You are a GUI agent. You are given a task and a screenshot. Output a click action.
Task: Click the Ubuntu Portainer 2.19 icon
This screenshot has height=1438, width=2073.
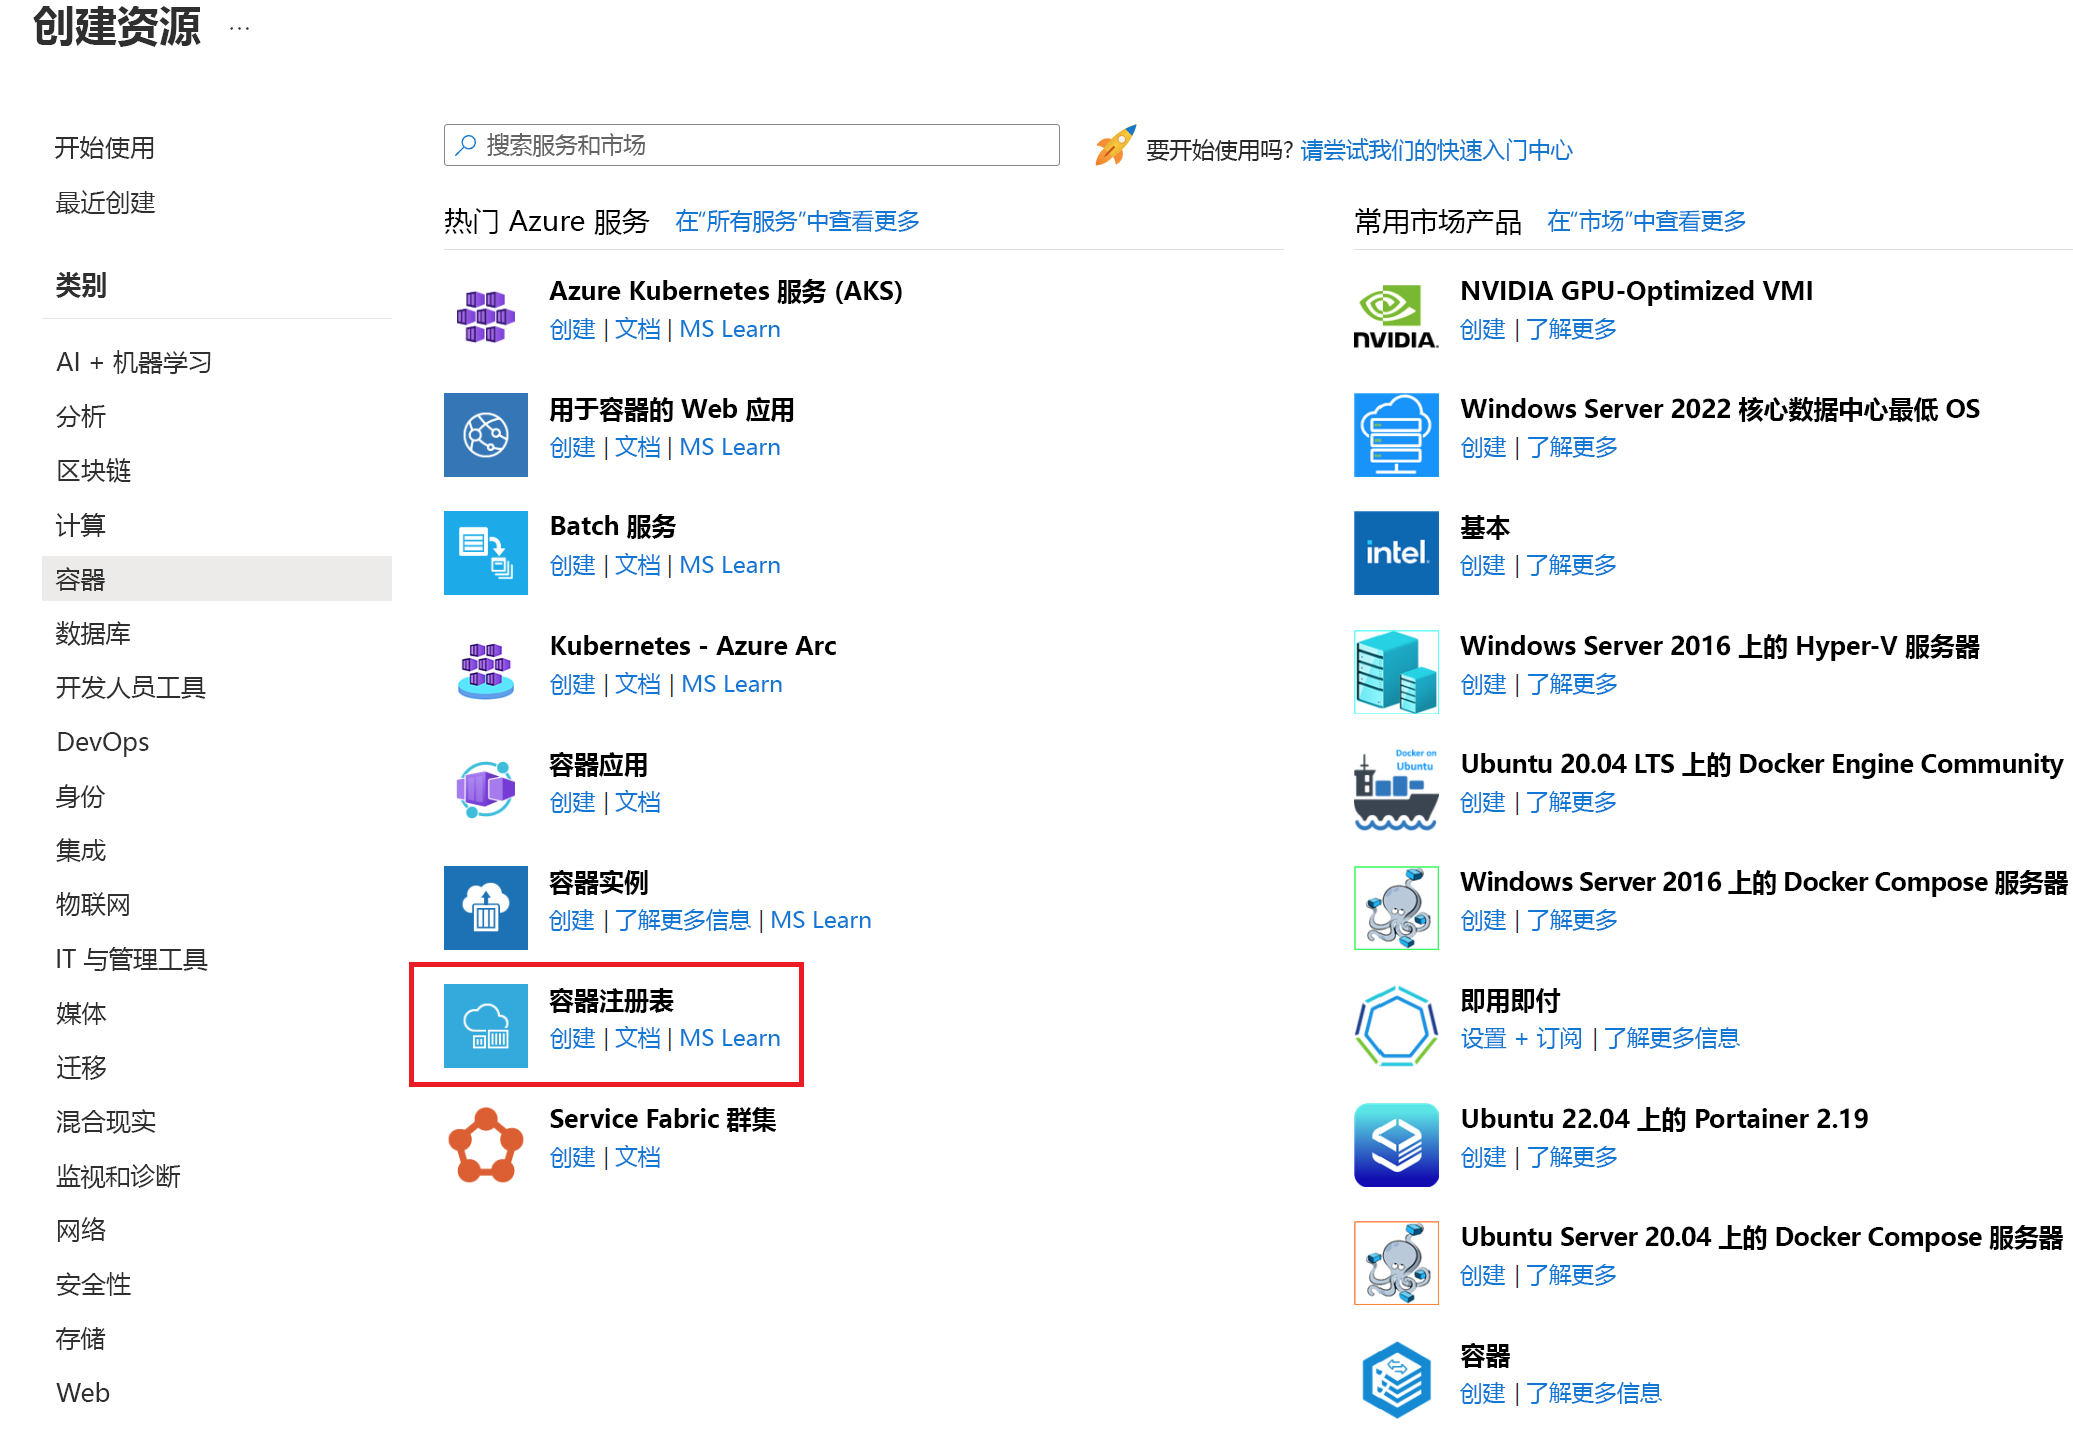1395,1144
